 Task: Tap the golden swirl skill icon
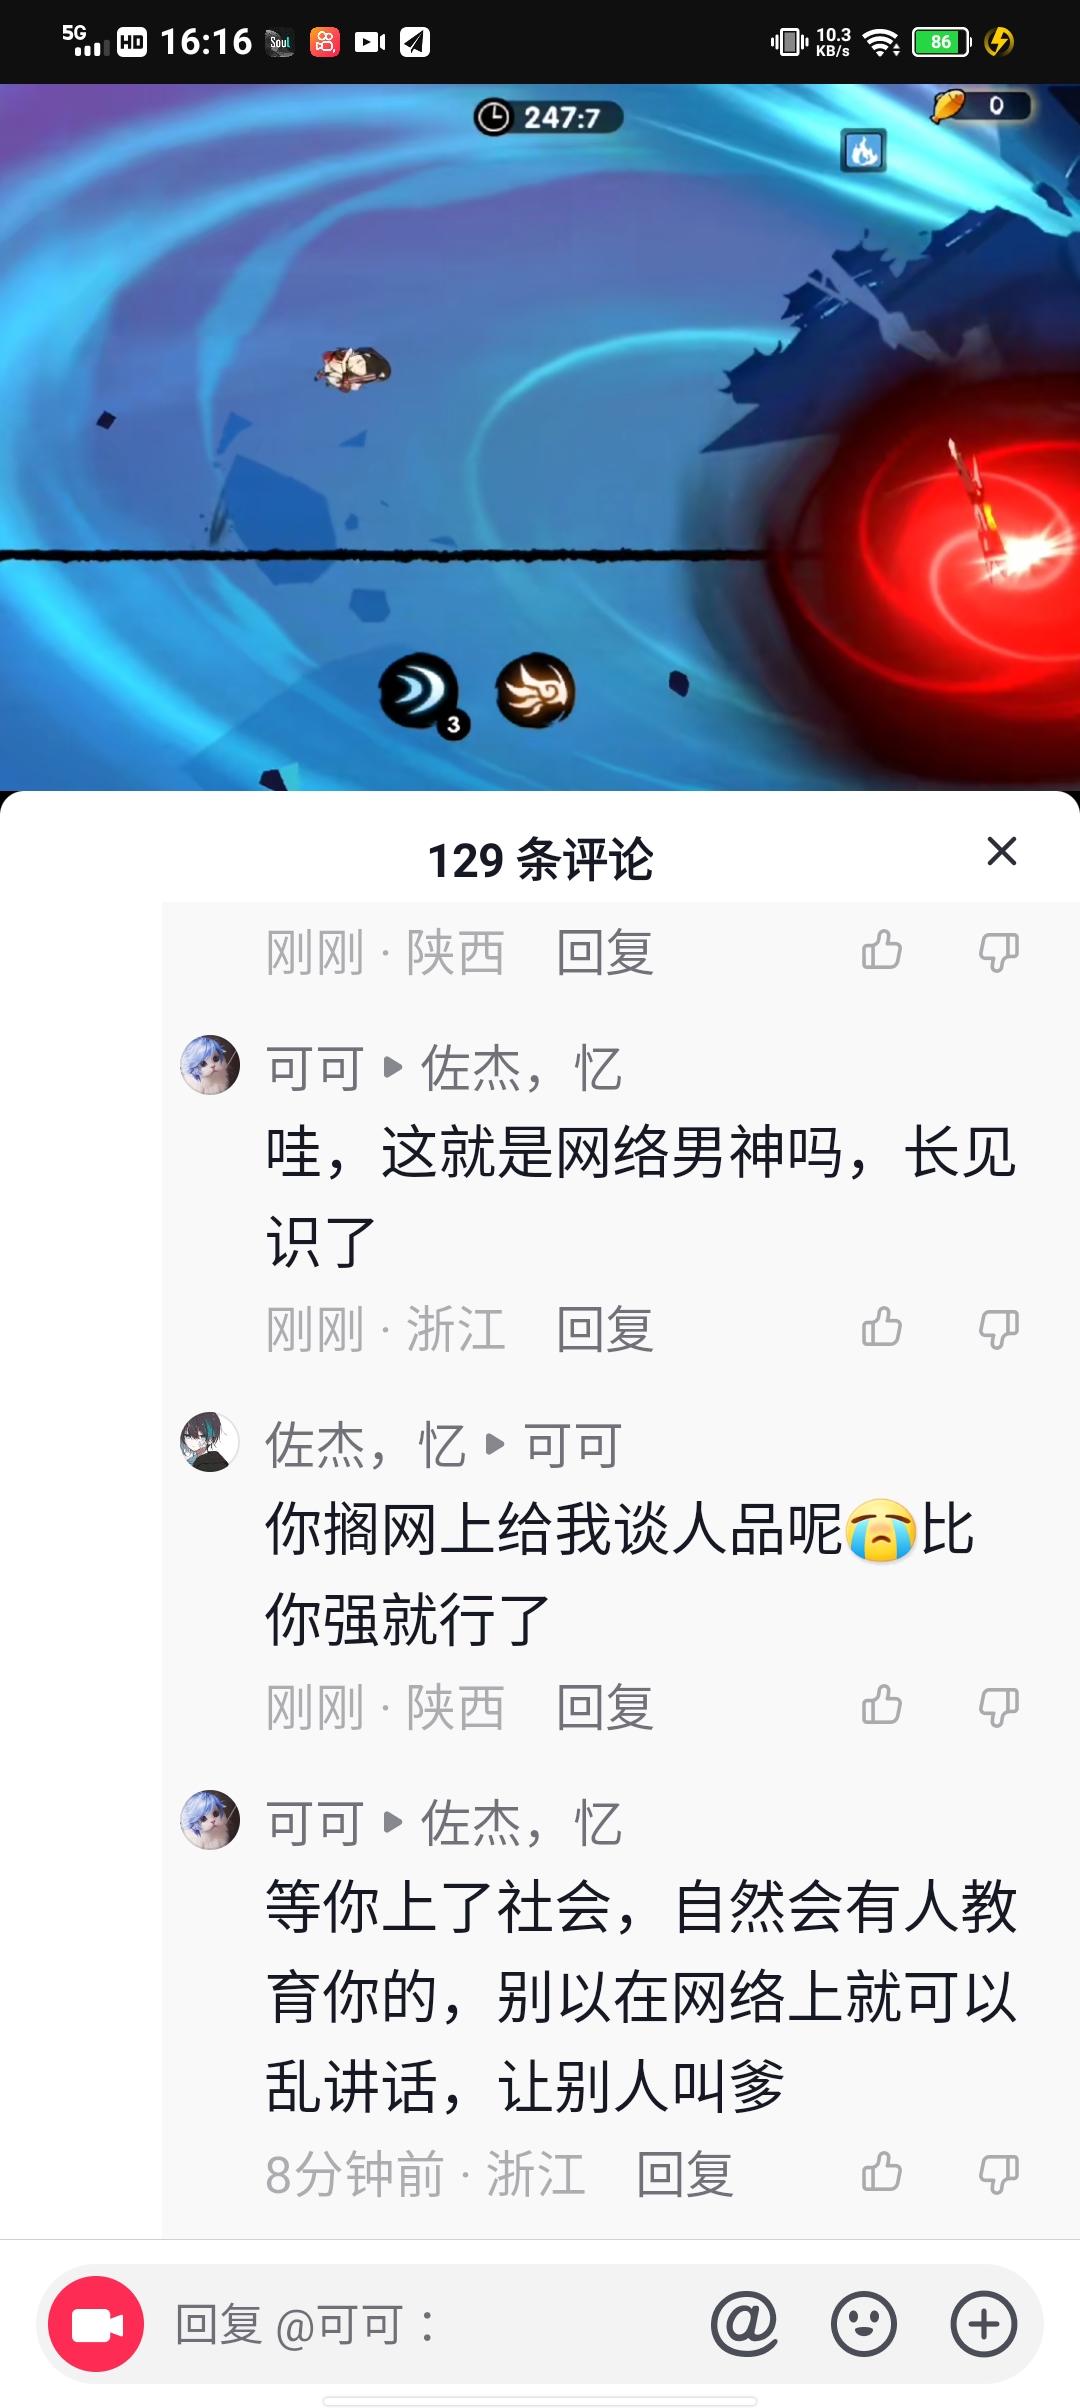536,690
